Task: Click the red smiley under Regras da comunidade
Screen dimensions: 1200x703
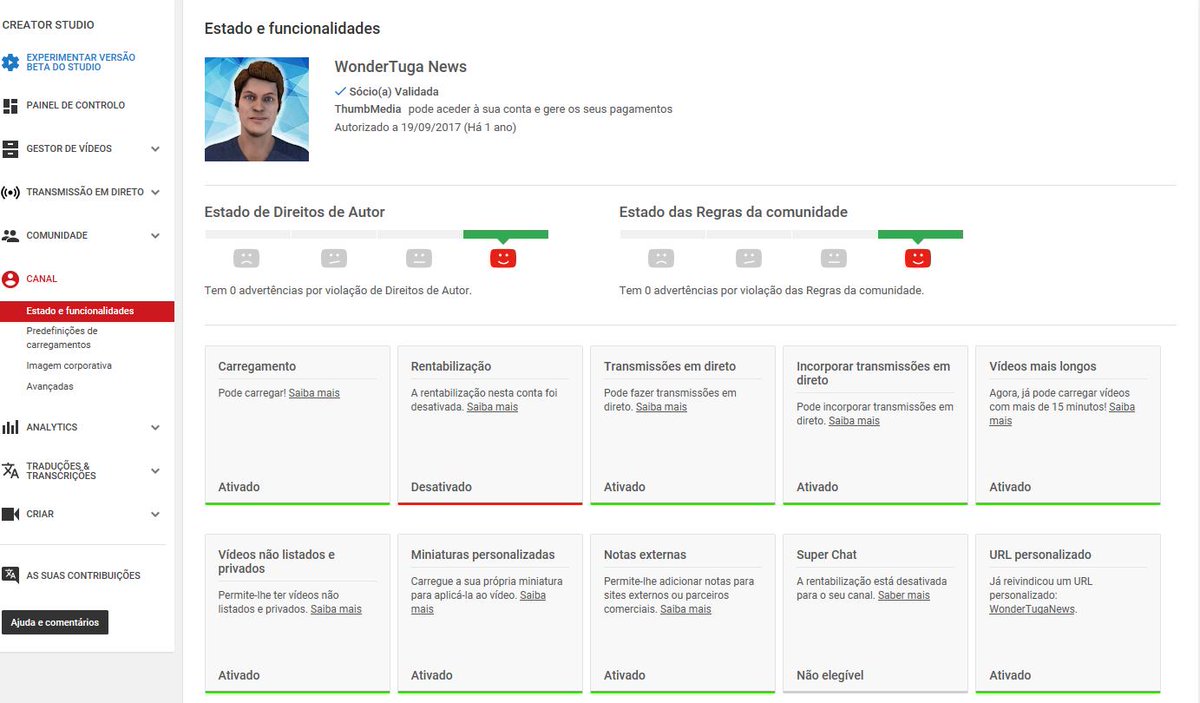Action: [917, 258]
